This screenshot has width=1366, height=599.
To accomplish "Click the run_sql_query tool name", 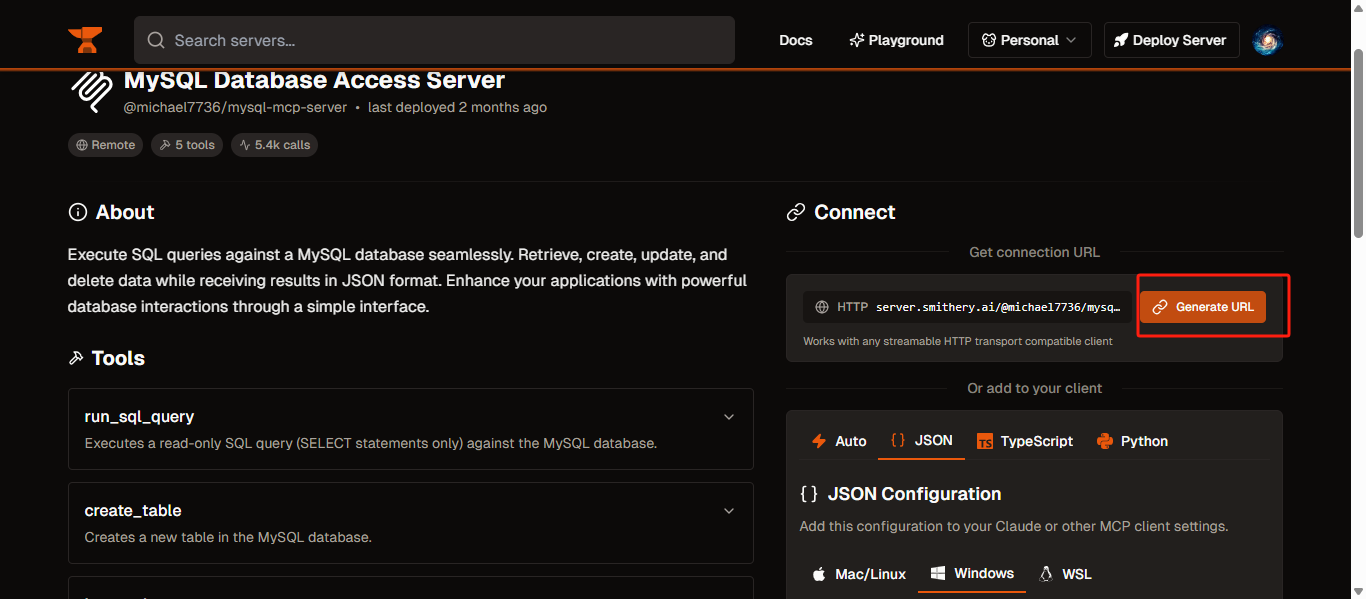I will pos(139,416).
